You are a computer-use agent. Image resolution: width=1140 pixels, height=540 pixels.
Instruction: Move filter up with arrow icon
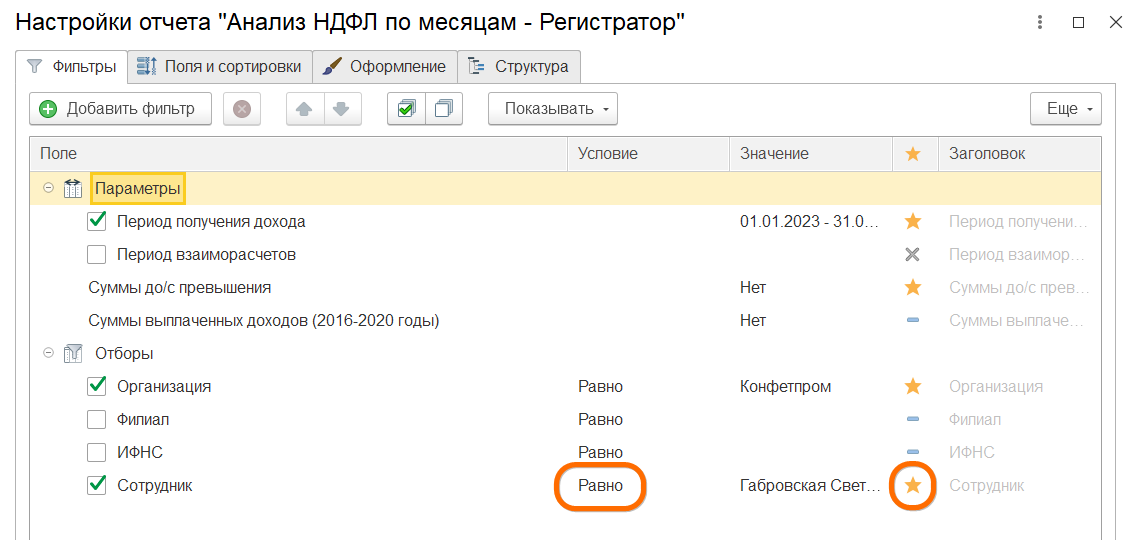[305, 109]
